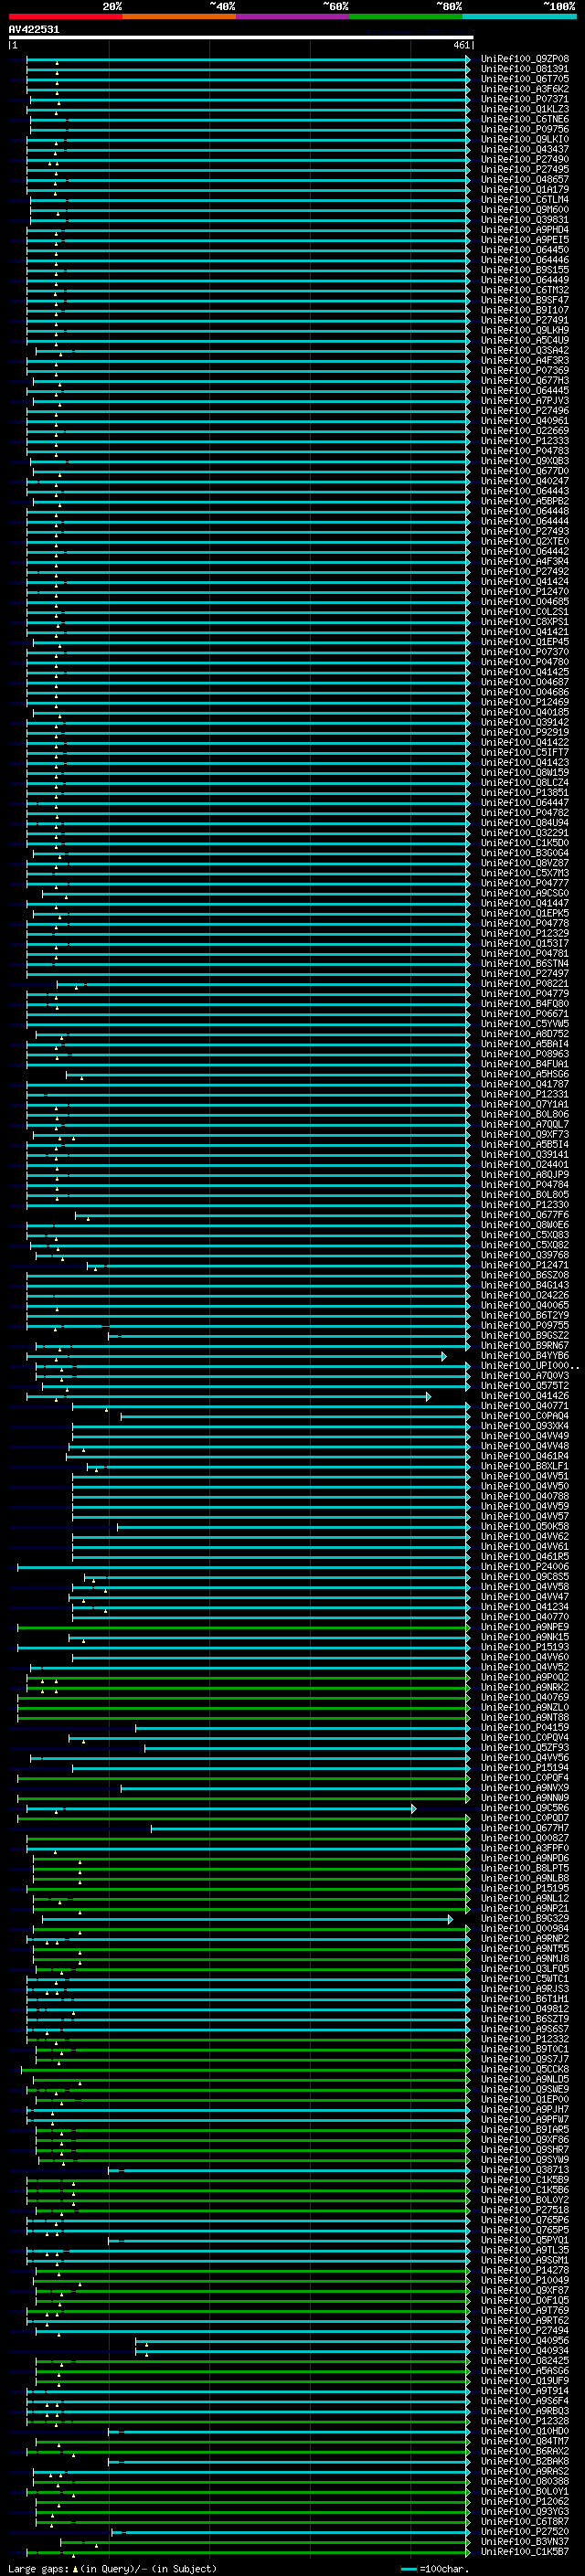The width and height of the screenshot is (585, 2576).
Task: Select UniRef100_Q9SWE9 label
Action: pyautogui.click(x=525, y=2089)
